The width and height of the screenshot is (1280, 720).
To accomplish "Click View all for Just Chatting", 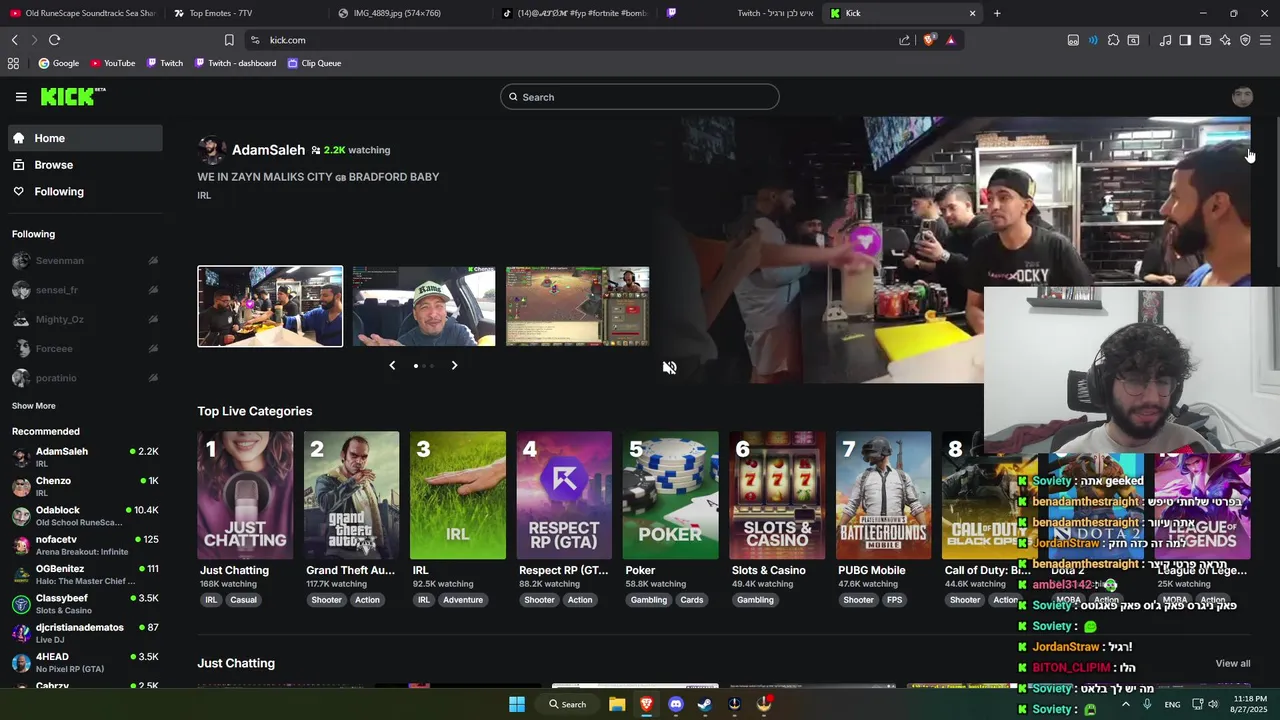I will (1232, 664).
